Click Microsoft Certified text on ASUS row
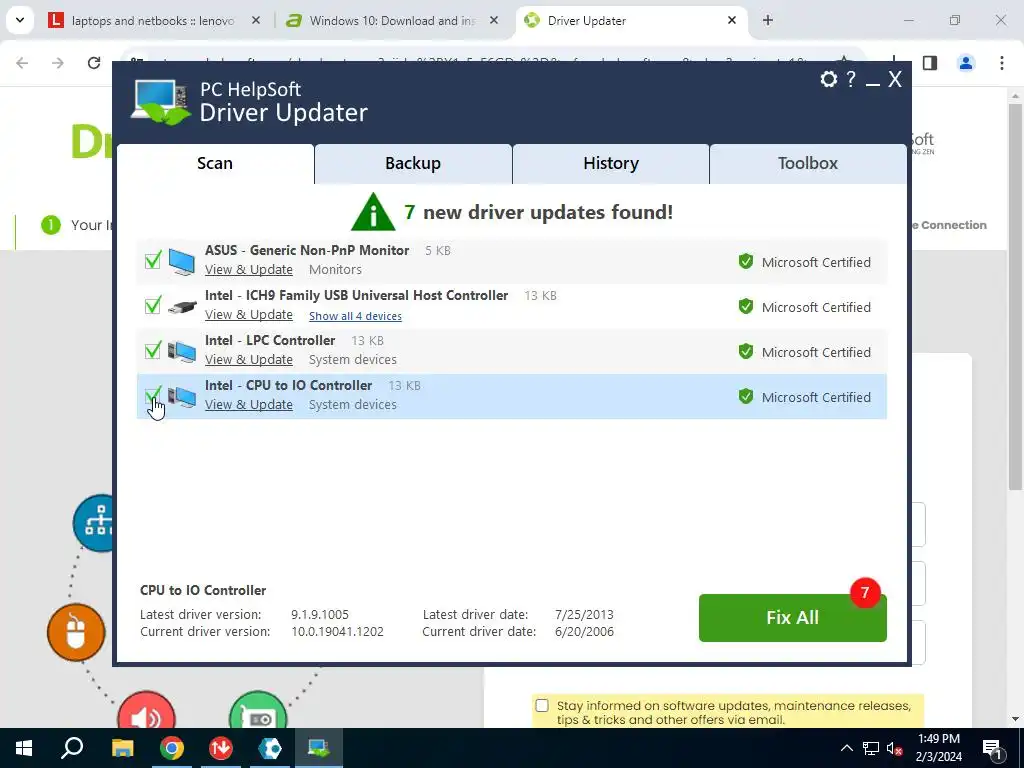This screenshot has height=768, width=1024. [x=816, y=262]
